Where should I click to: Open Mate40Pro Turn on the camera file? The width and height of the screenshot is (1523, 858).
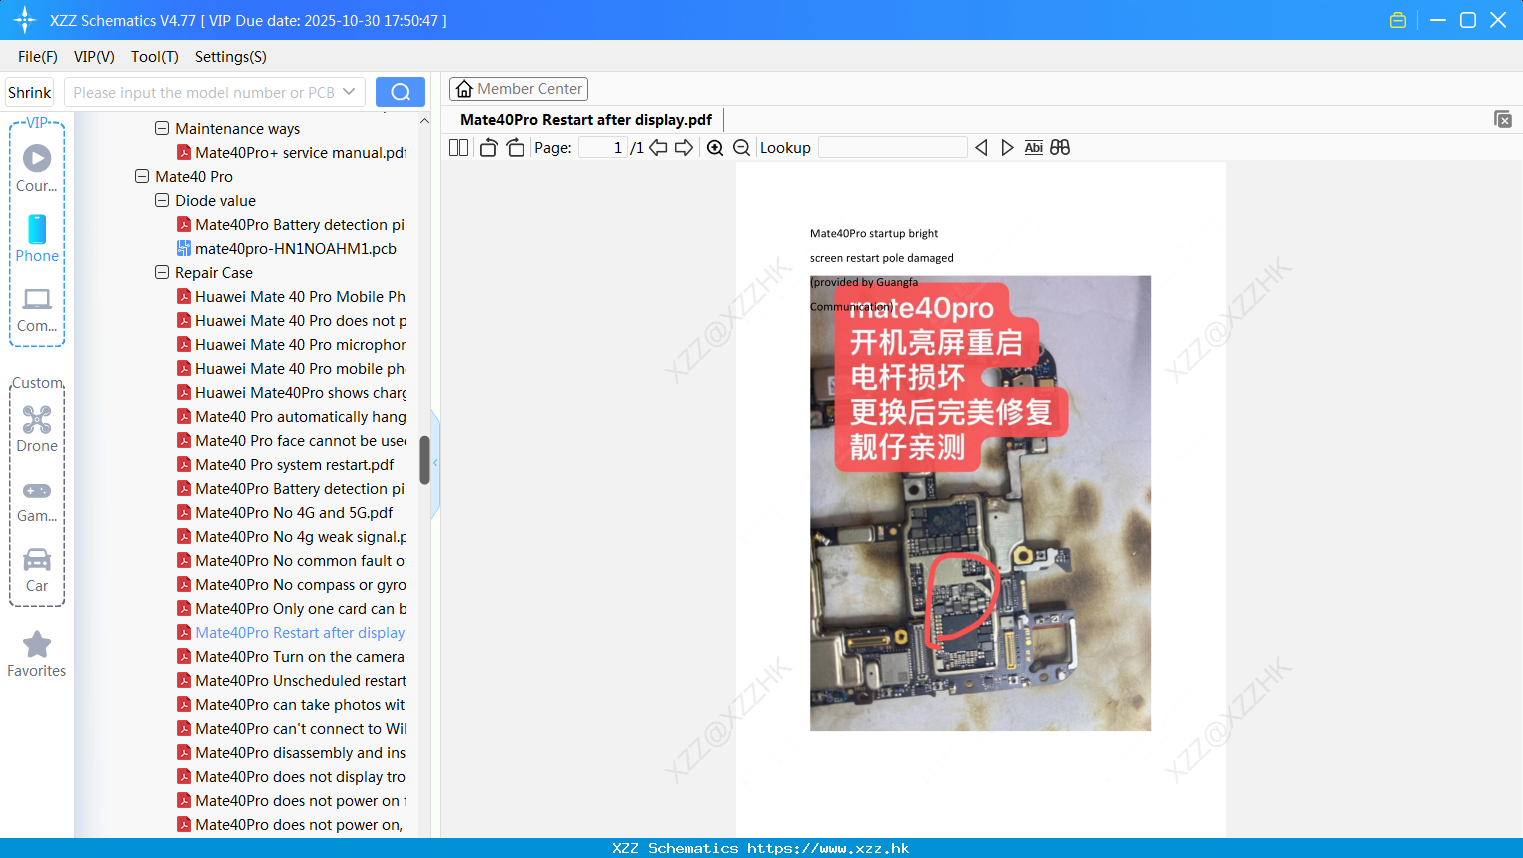[291, 656]
